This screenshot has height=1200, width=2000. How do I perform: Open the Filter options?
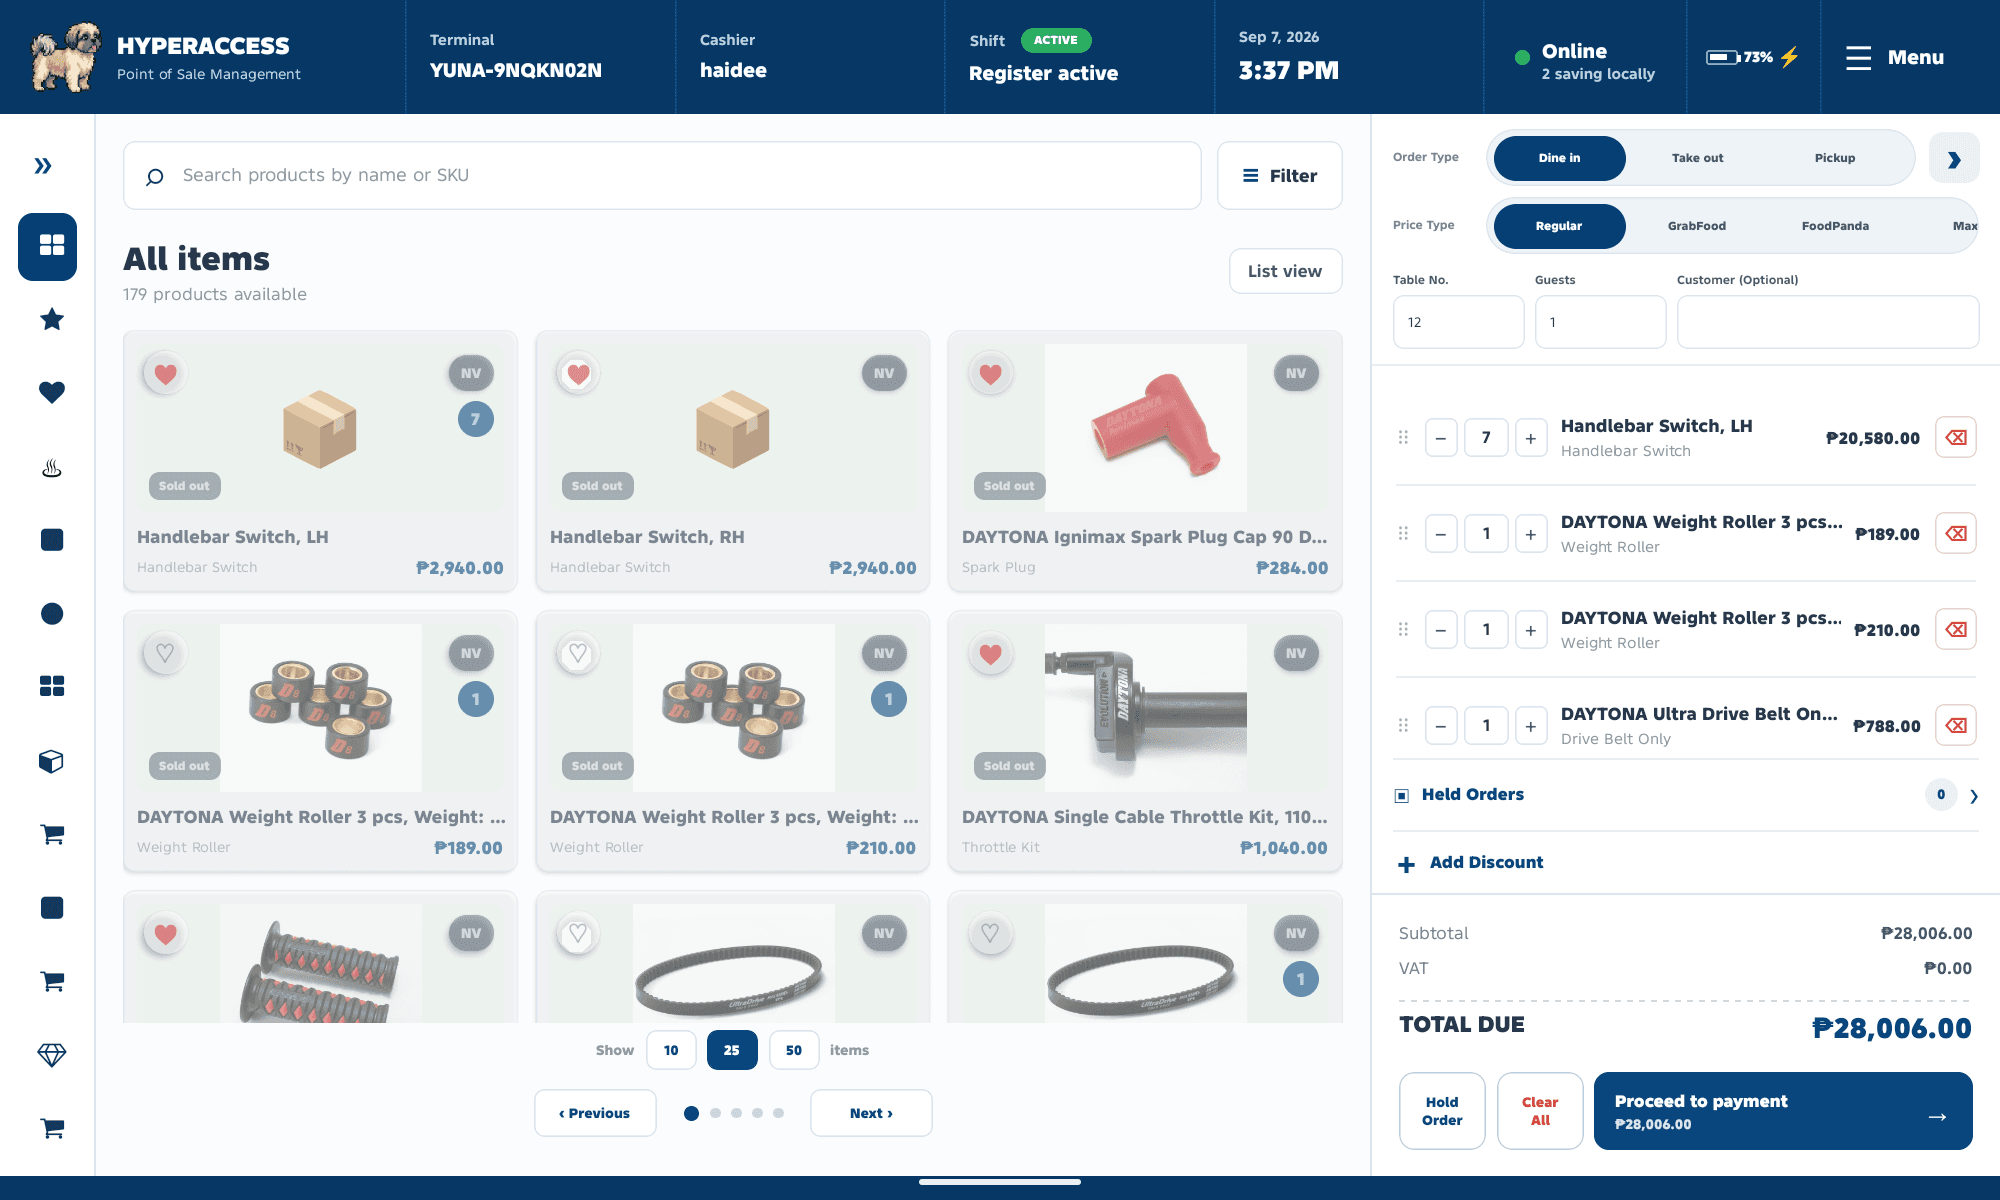1279,176
